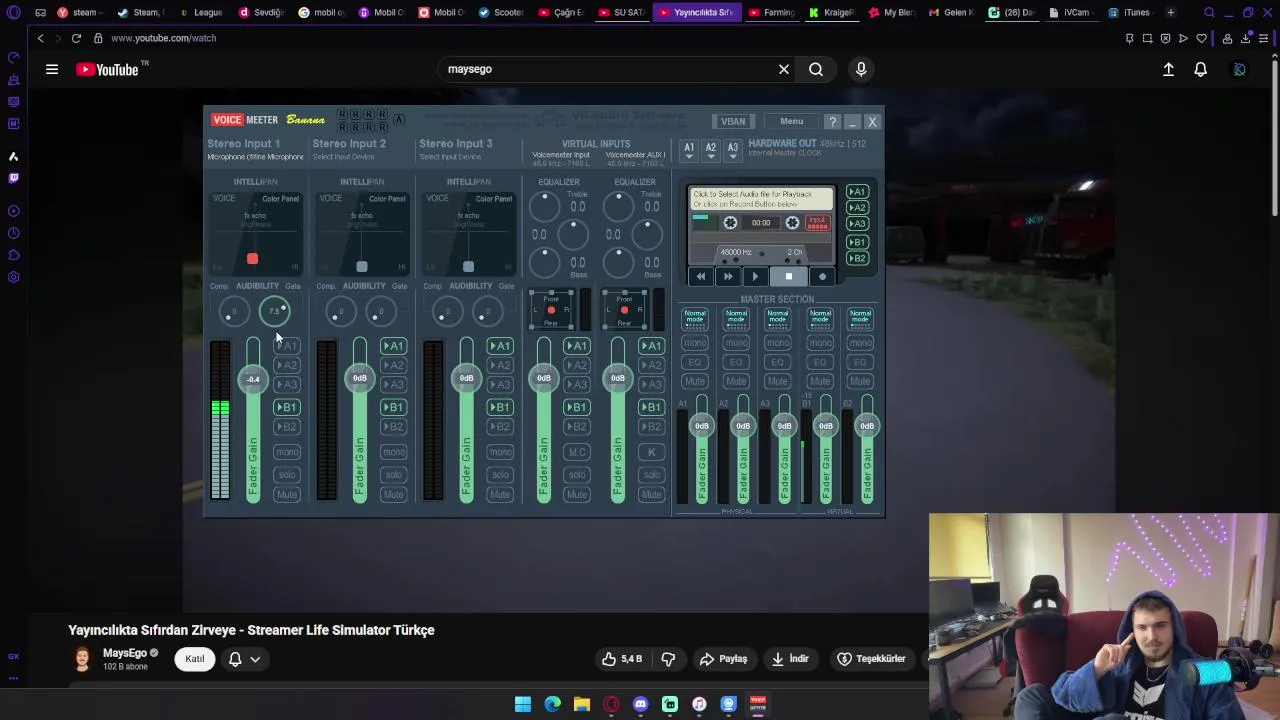The height and width of the screenshot is (720, 1280).
Task: Click the Paylaş share button
Action: [x=723, y=659]
